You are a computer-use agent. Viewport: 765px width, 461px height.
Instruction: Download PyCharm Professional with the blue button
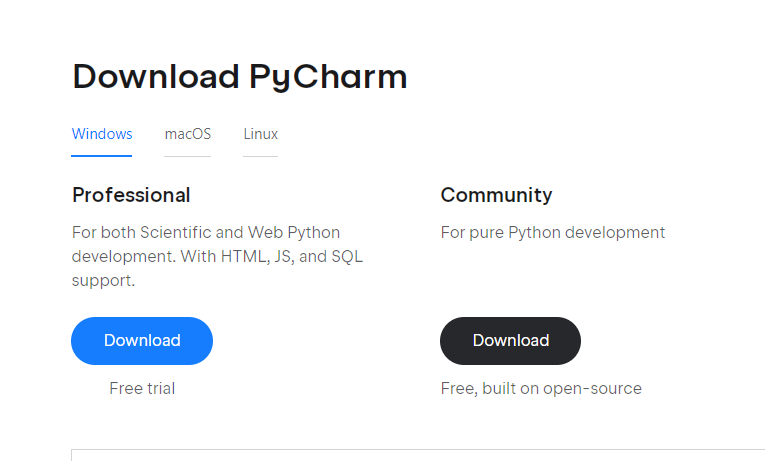tap(142, 341)
